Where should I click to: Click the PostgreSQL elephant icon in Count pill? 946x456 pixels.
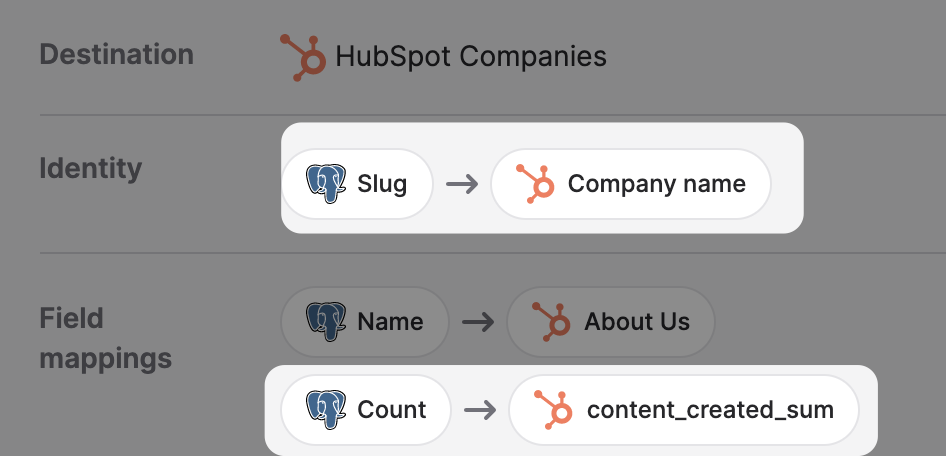(x=326, y=410)
